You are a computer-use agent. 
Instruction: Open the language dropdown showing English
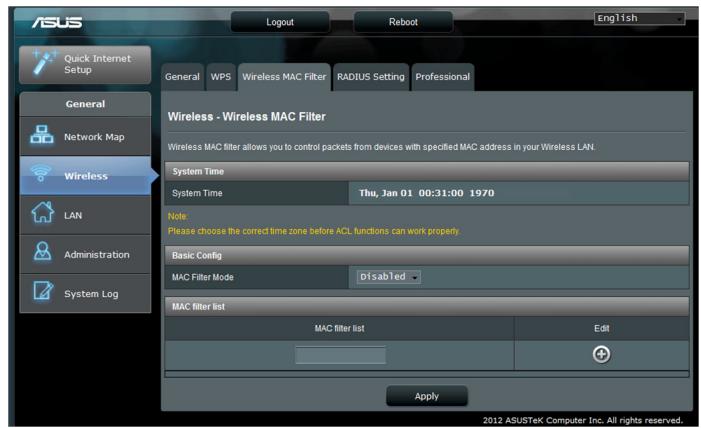tap(639, 18)
